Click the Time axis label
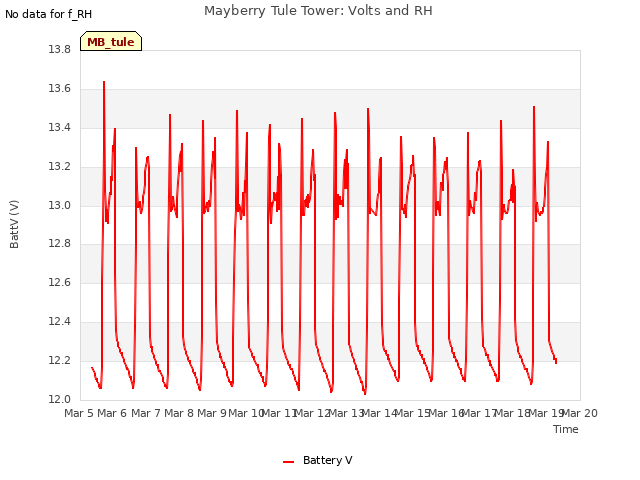 pos(566,429)
